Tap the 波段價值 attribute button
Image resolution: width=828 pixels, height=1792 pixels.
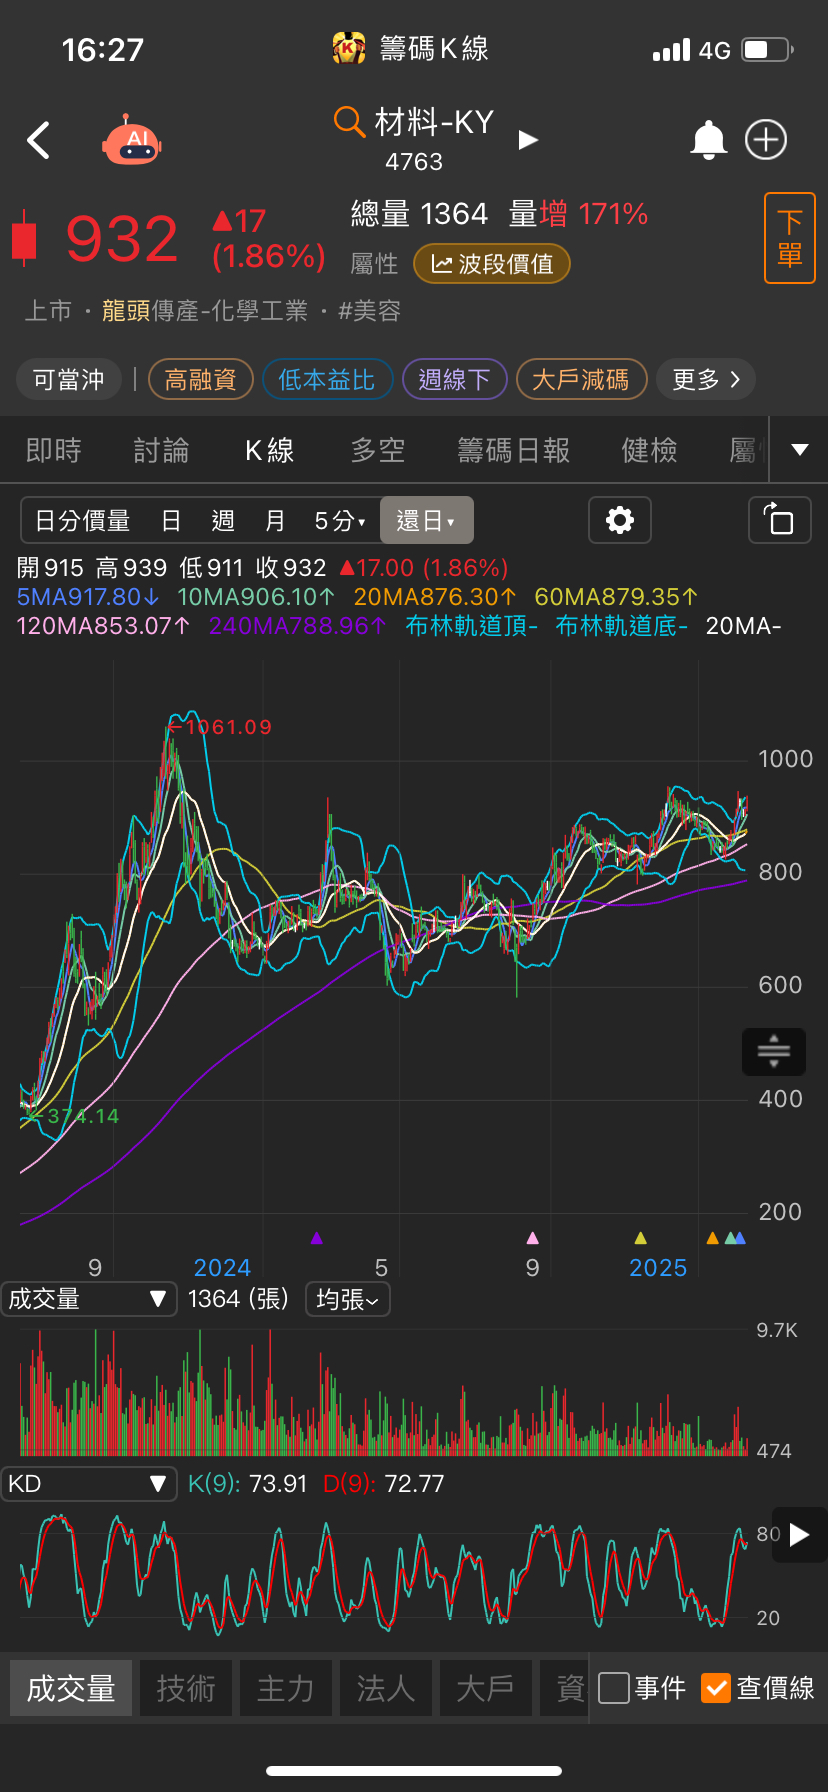pyautogui.click(x=491, y=264)
